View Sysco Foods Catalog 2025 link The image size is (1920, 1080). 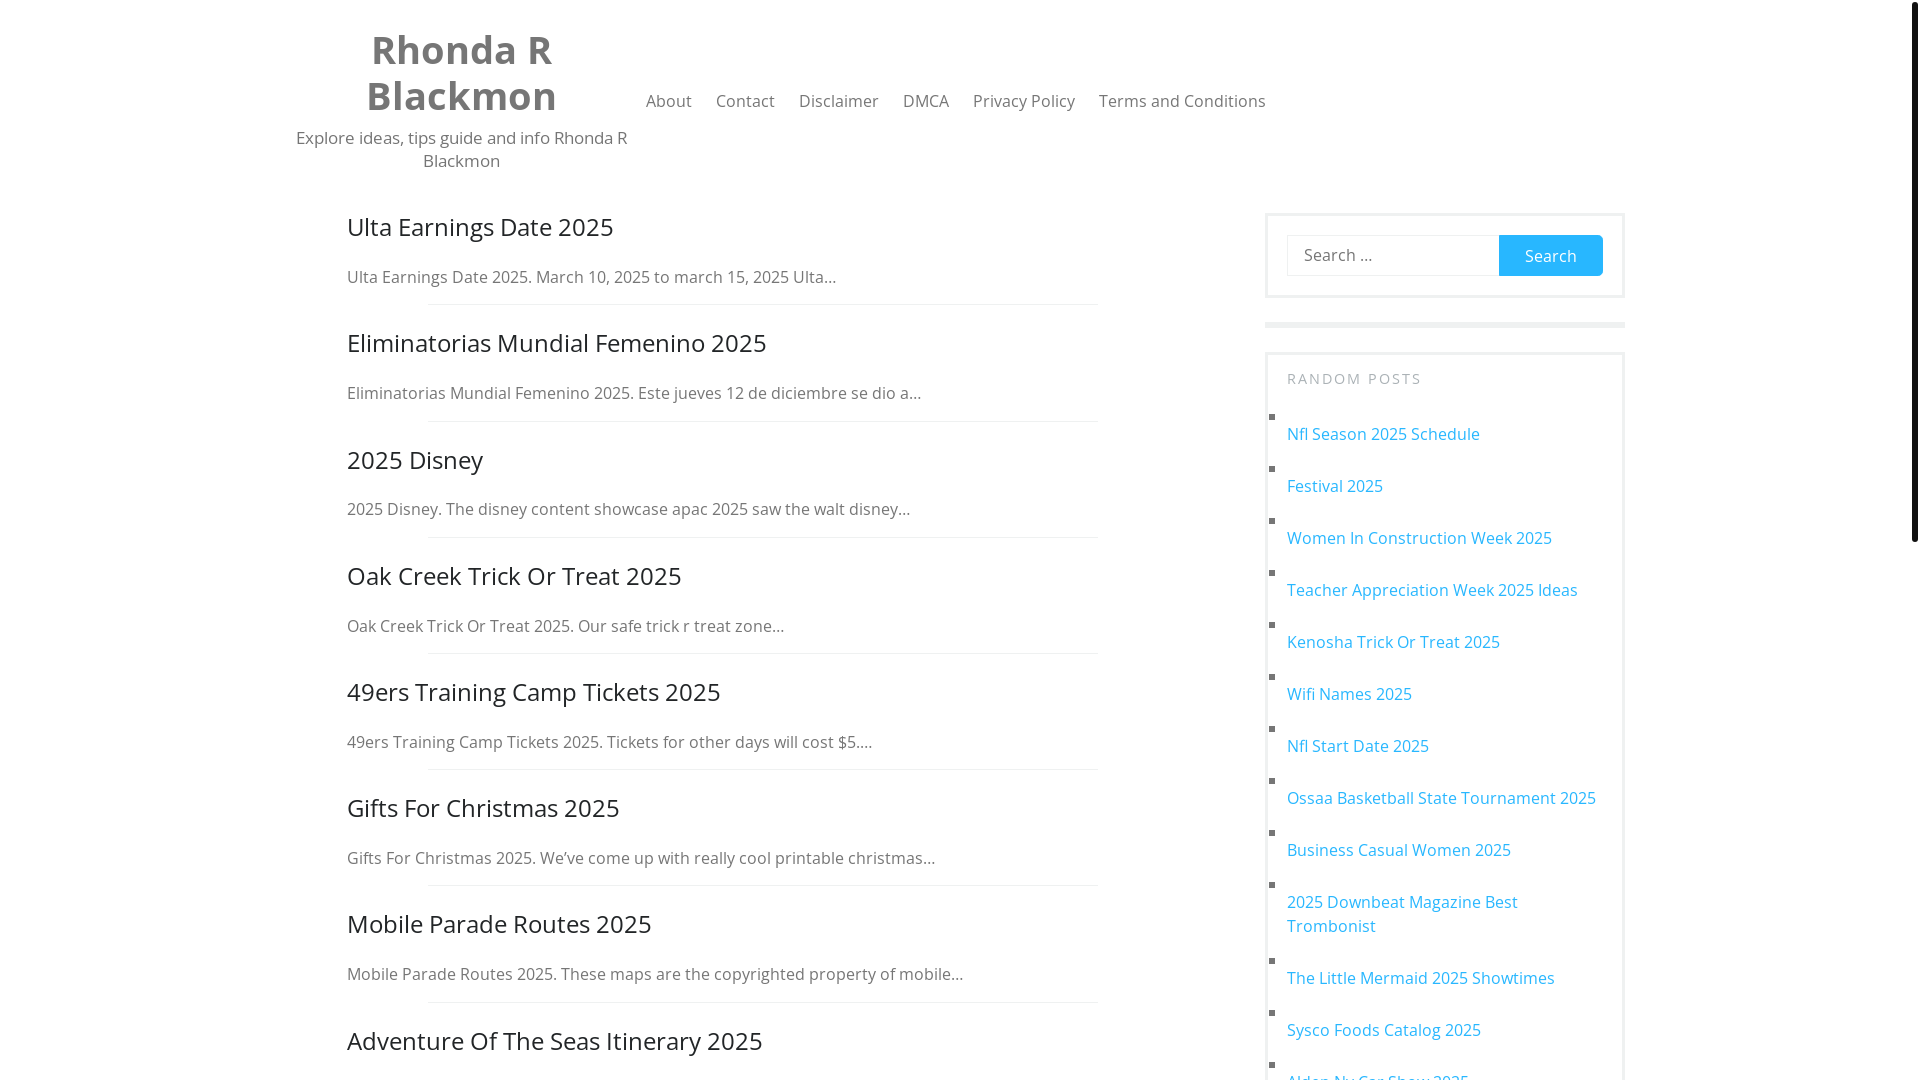pos(1384,1030)
